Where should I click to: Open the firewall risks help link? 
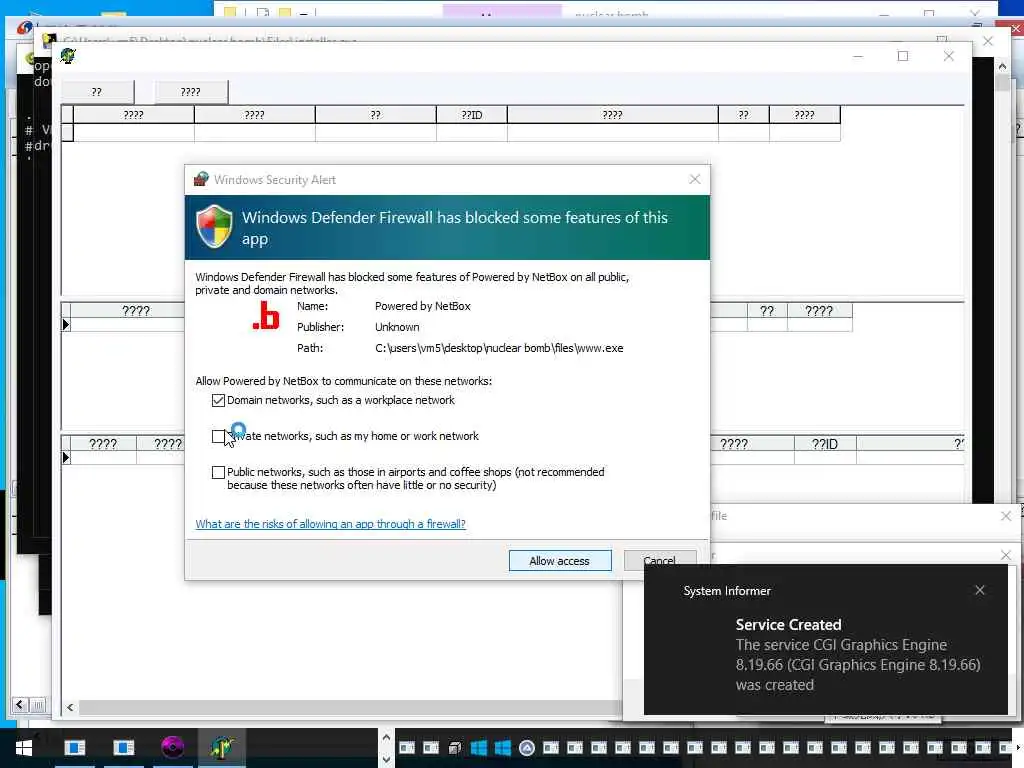(330, 524)
